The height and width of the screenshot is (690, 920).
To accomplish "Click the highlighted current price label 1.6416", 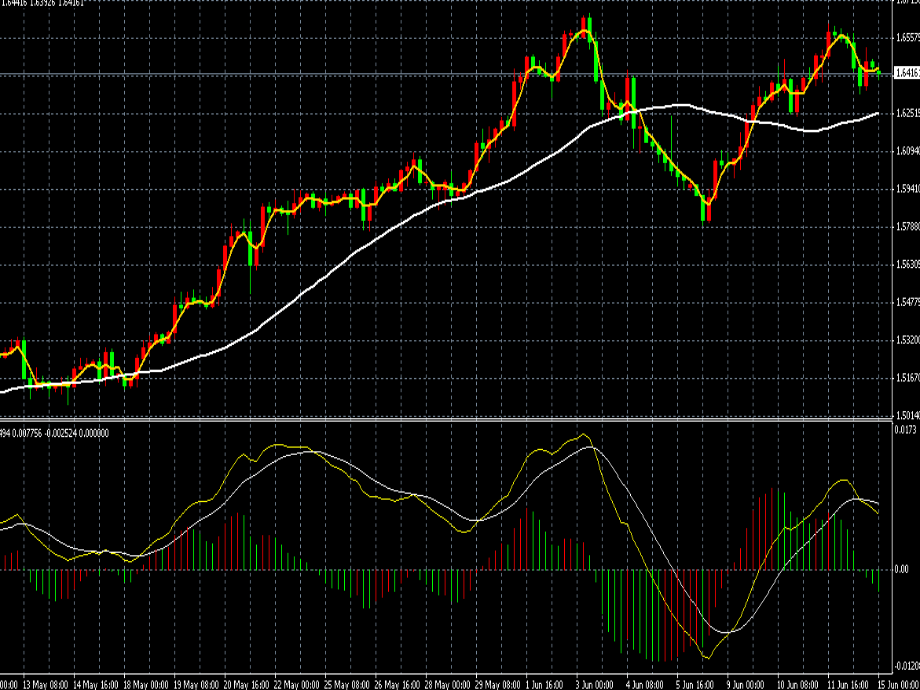I will pyautogui.click(x=907, y=73).
